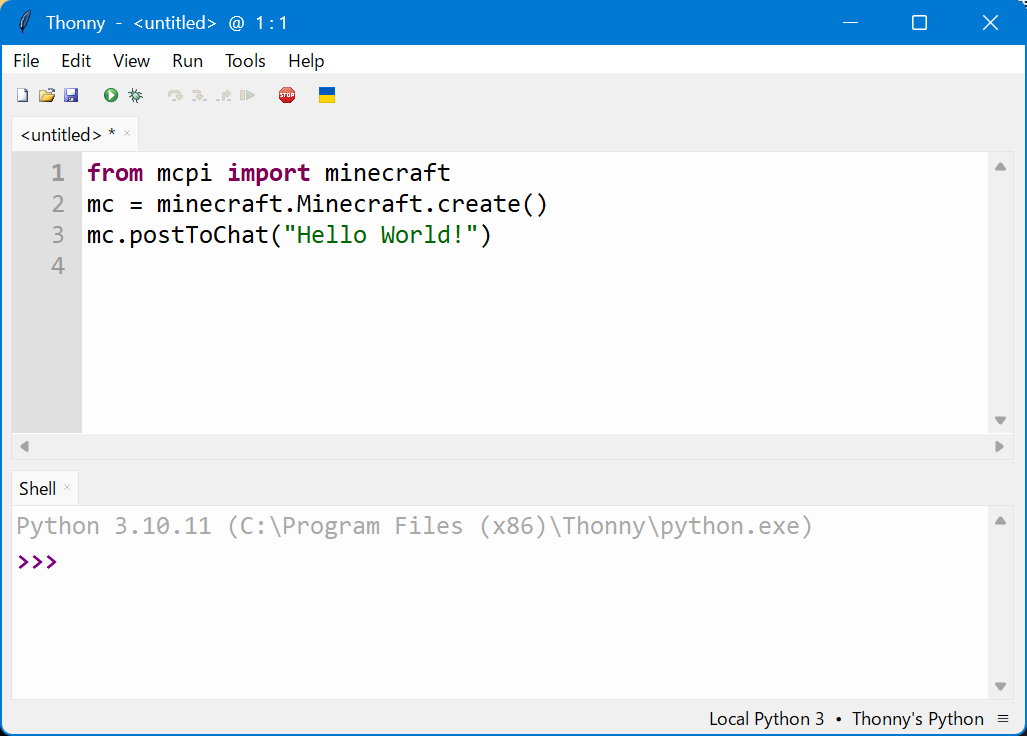
Task: Click the Step into icon
Action: click(x=199, y=96)
